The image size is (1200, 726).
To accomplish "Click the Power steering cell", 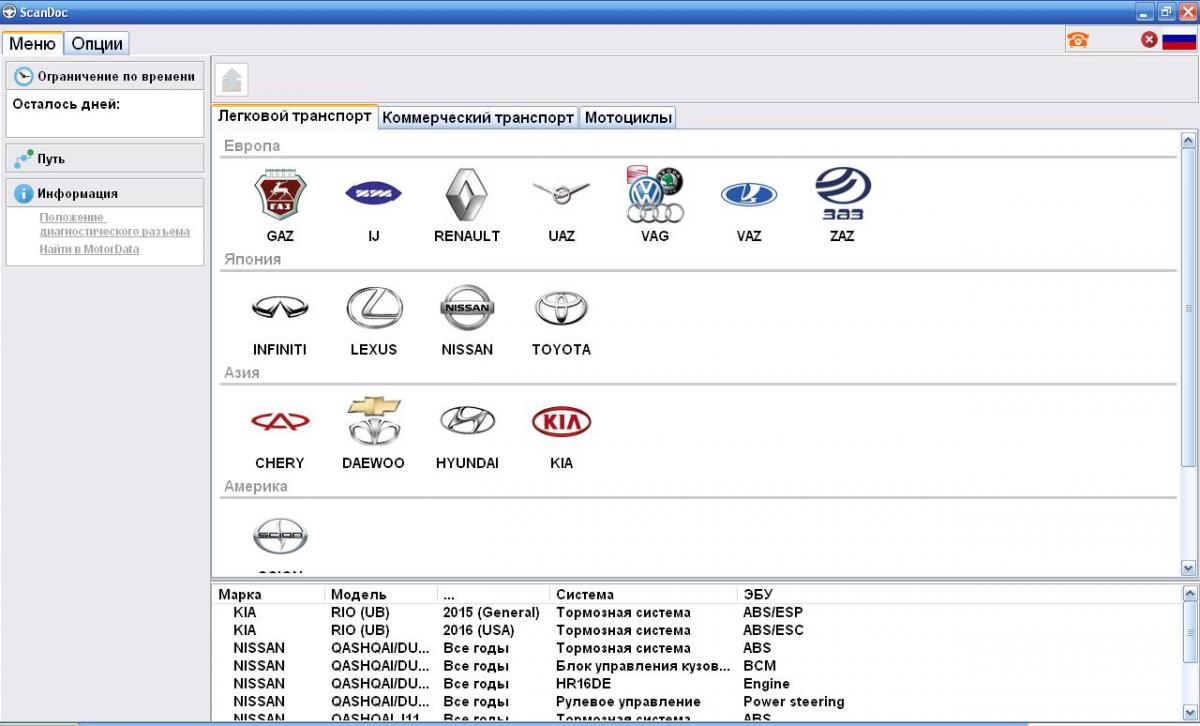I will point(794,702).
